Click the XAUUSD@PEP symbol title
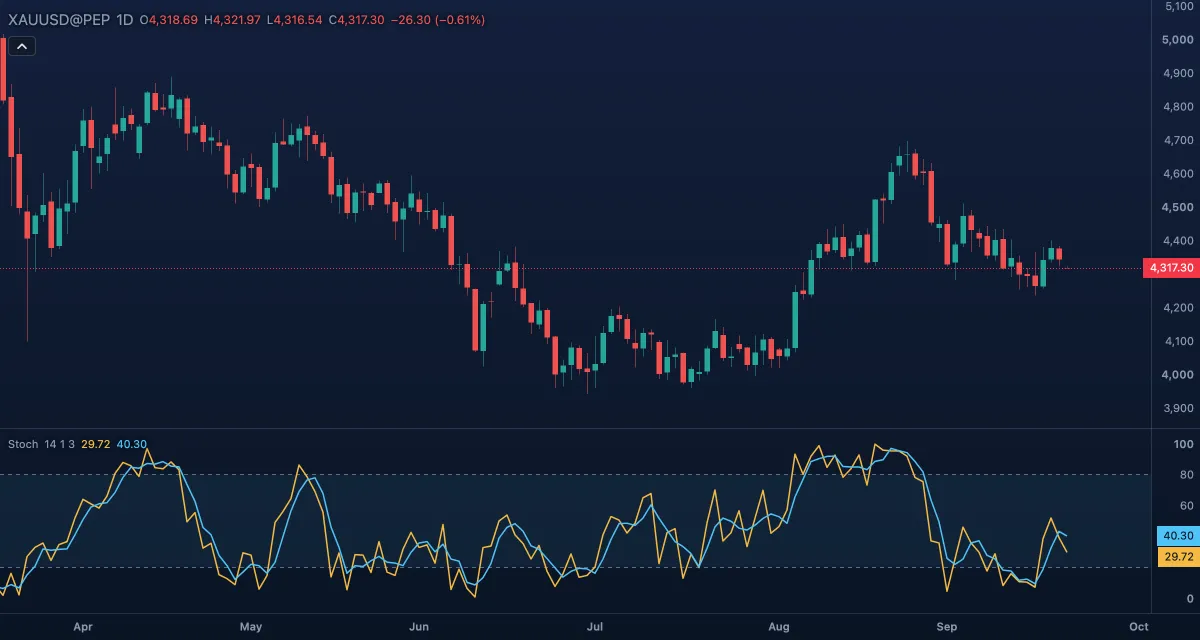 tap(60, 20)
